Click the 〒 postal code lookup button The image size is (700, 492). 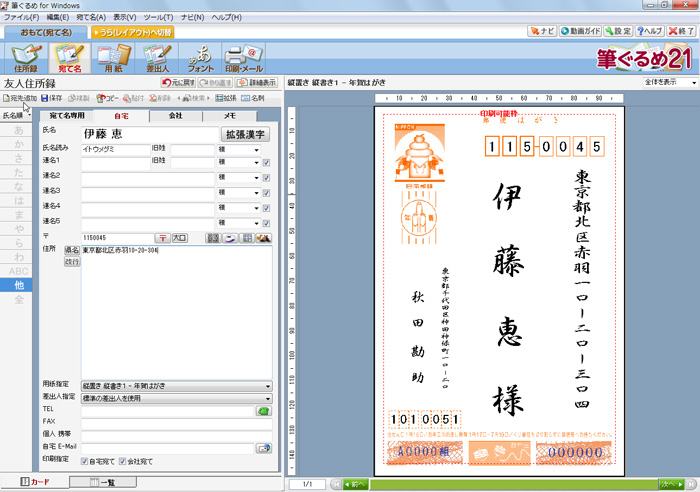tap(162, 238)
